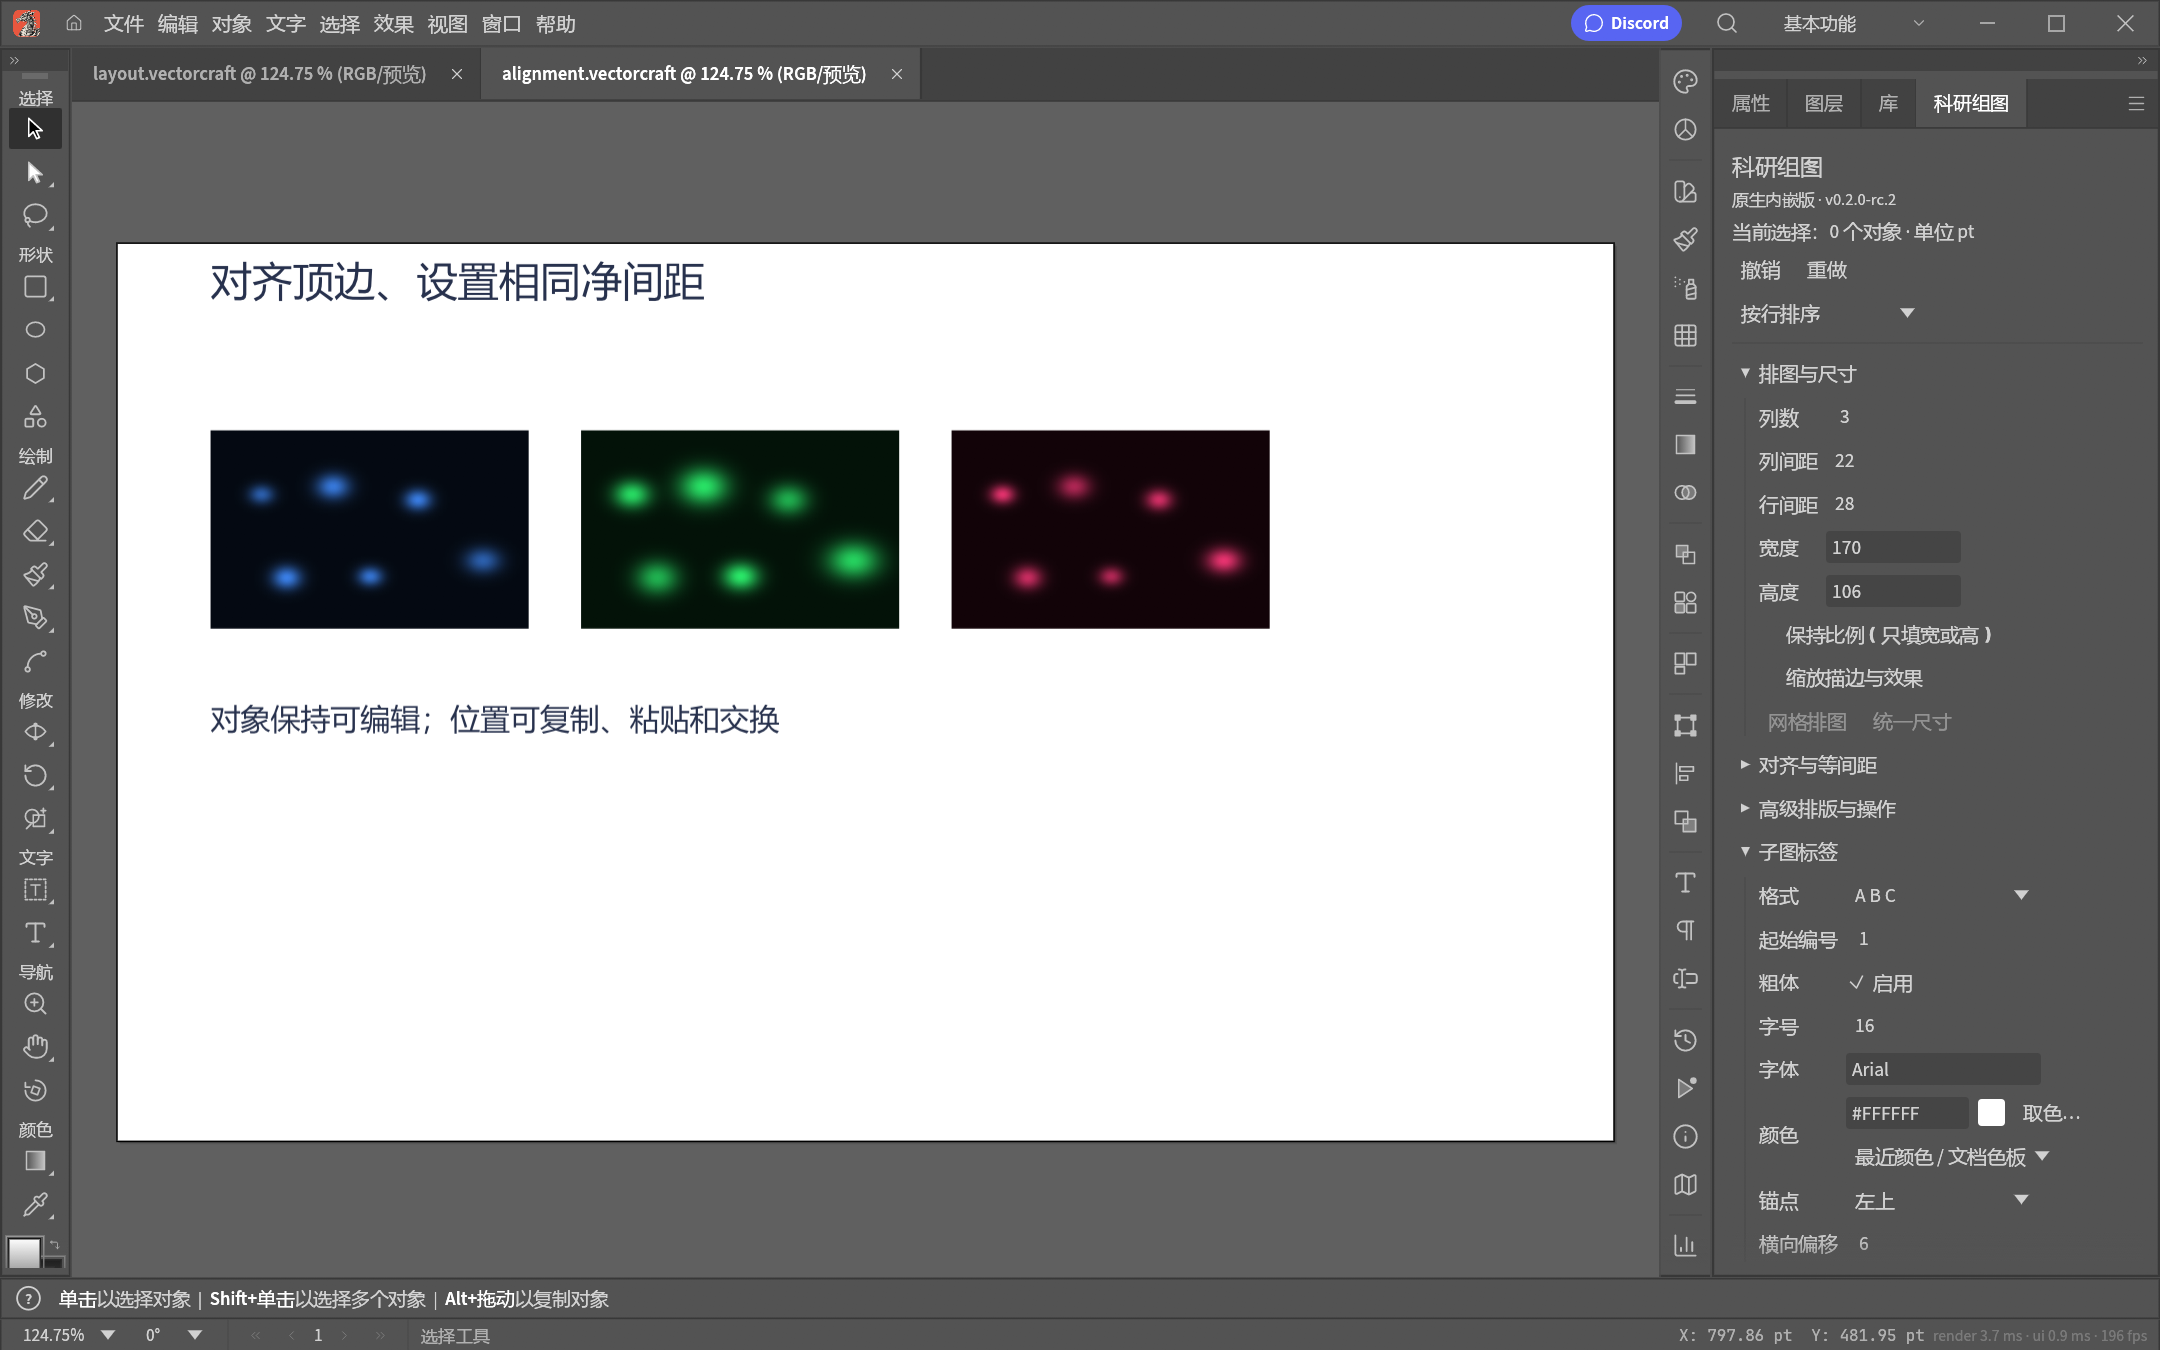
Task: Select the Lasso tool
Action: pyautogui.click(x=35, y=216)
